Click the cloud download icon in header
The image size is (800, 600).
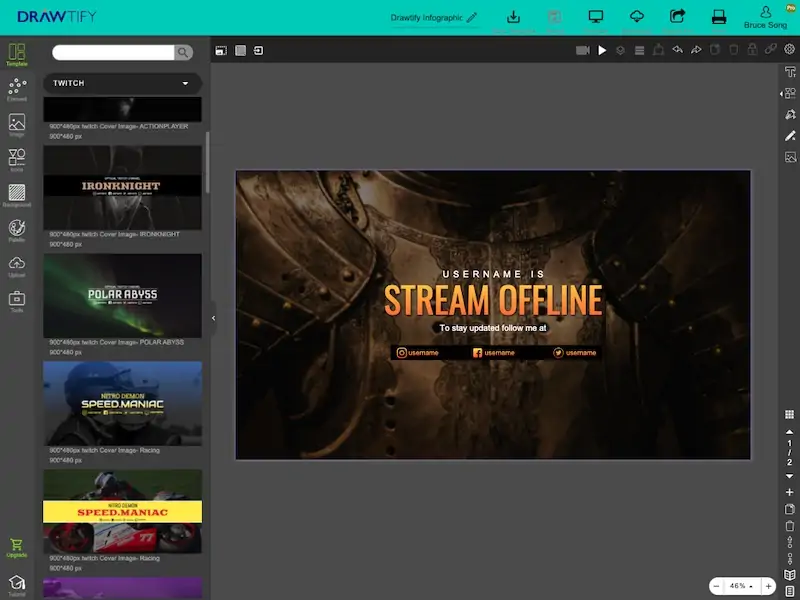pyautogui.click(x=637, y=17)
